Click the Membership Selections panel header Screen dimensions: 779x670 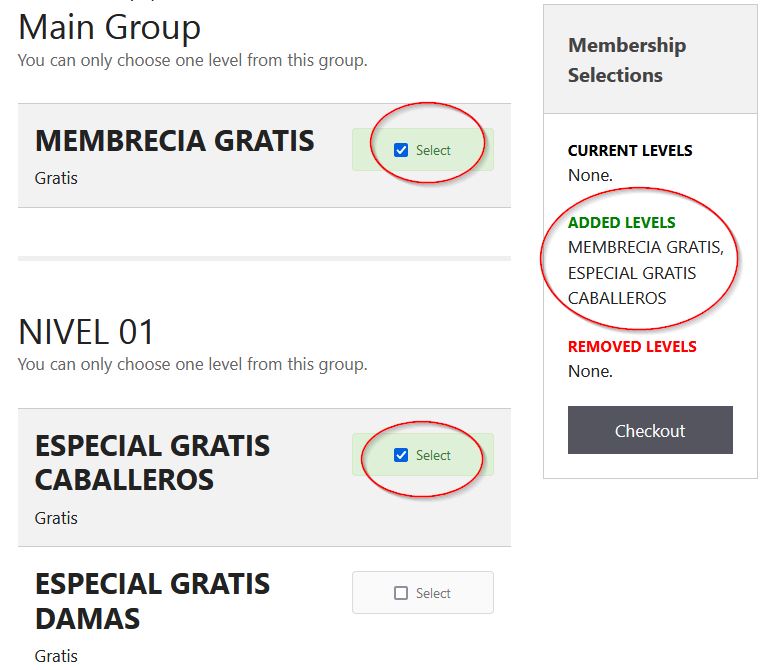click(627, 60)
